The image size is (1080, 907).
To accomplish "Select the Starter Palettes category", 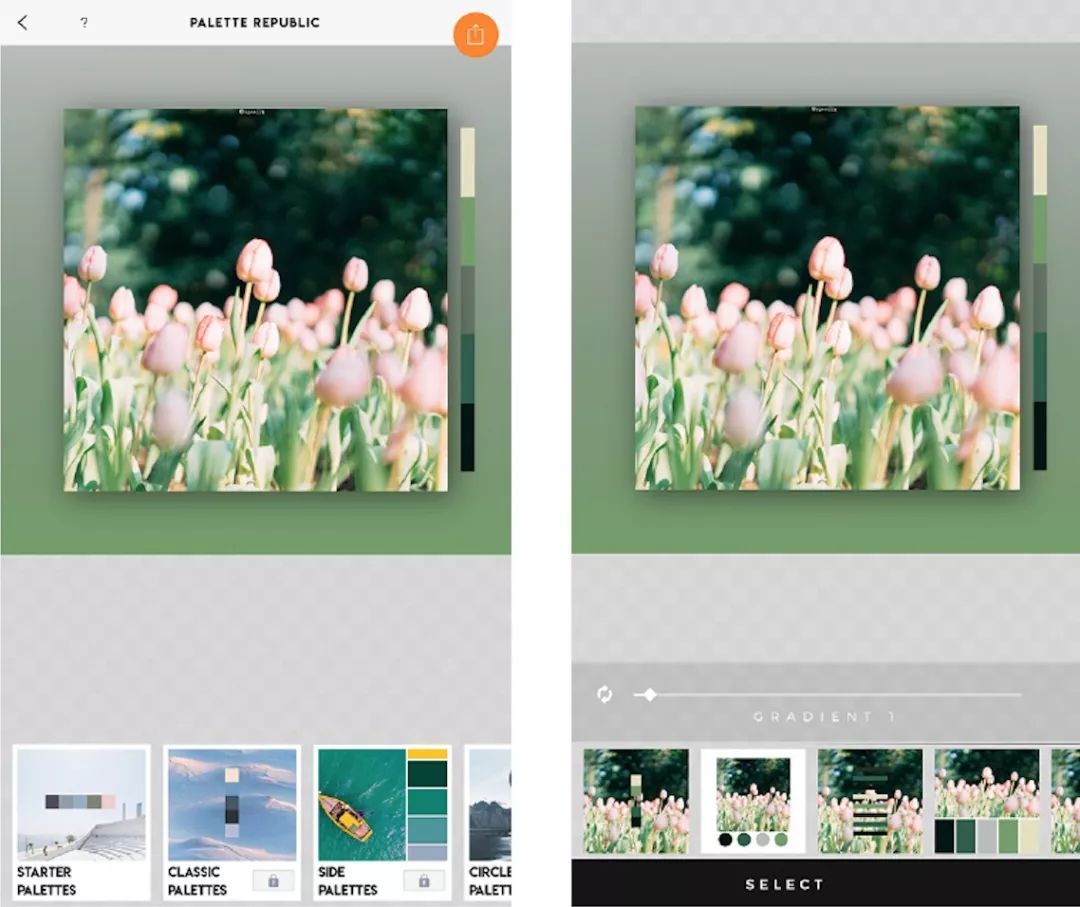I will 82,822.
